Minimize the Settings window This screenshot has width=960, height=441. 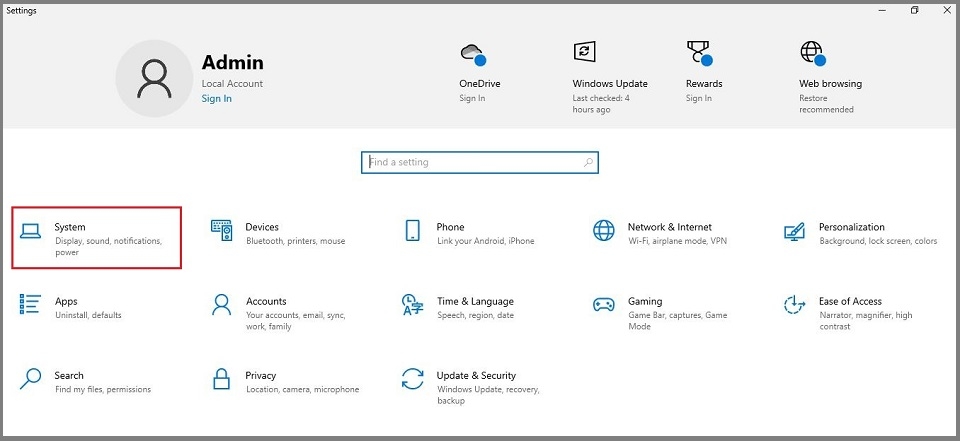tap(882, 10)
